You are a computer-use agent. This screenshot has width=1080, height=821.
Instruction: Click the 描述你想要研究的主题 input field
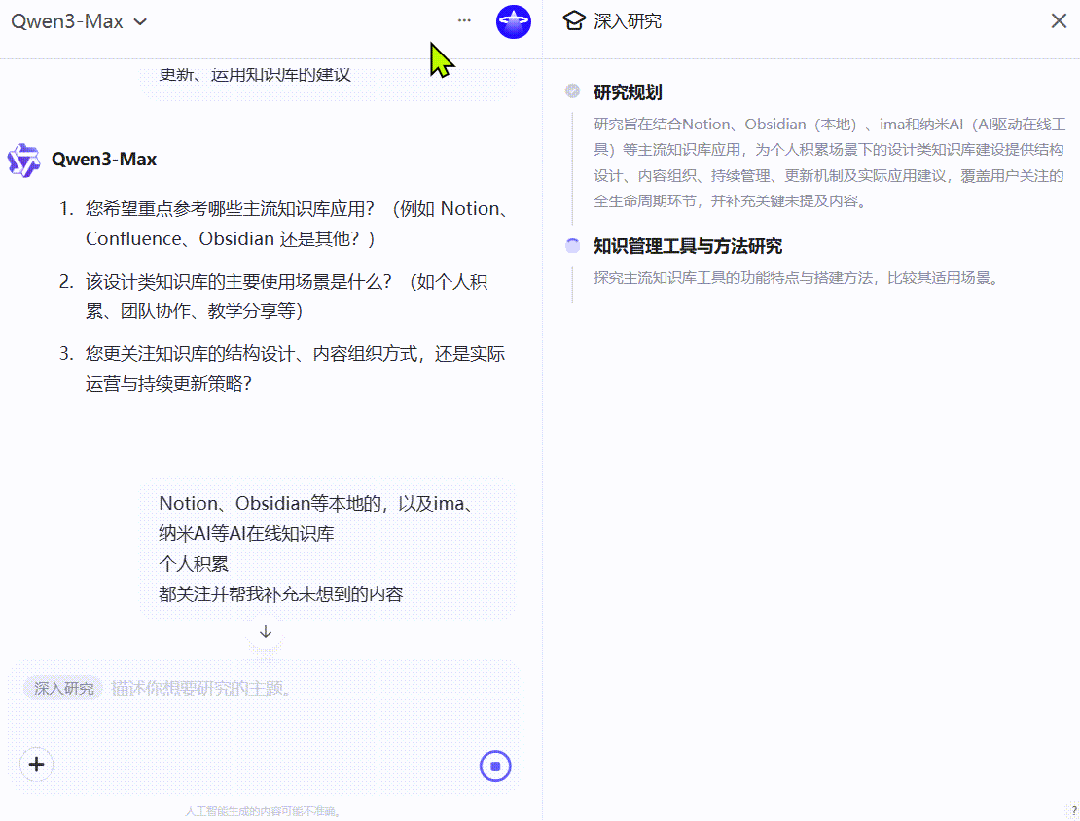200,688
